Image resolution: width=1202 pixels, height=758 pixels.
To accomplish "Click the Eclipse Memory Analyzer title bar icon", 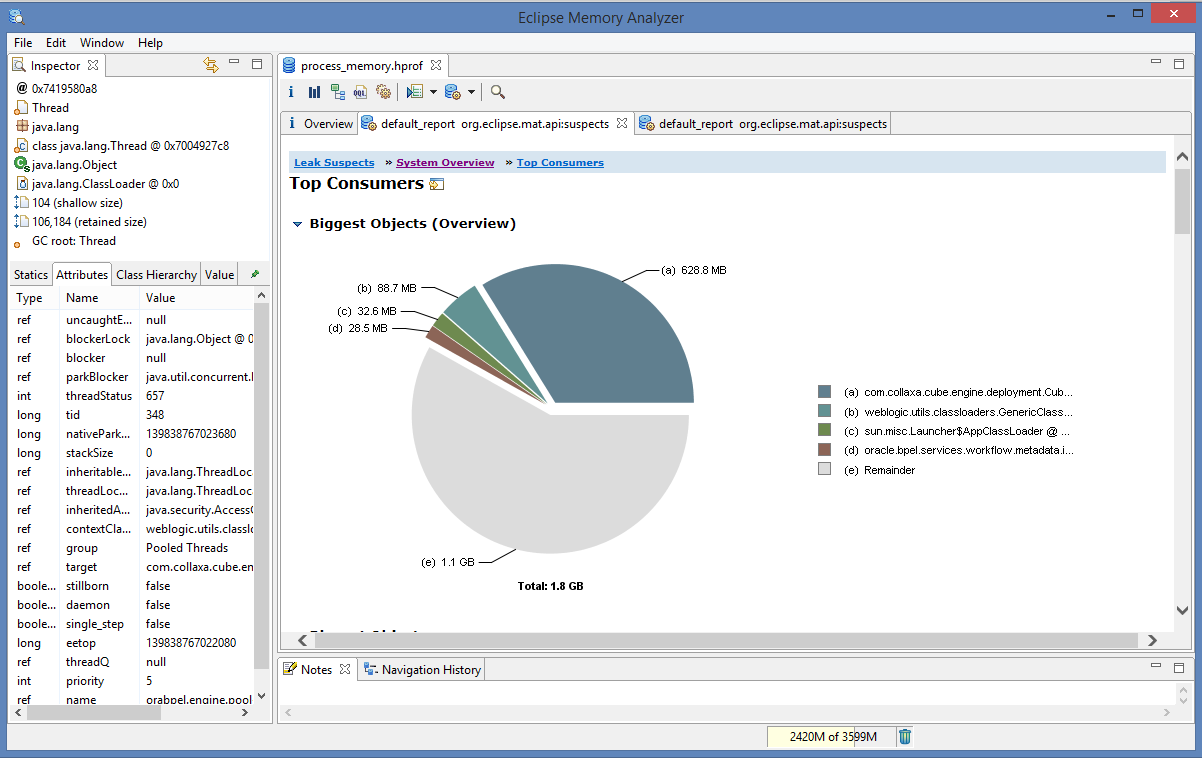I will click(x=16, y=16).
